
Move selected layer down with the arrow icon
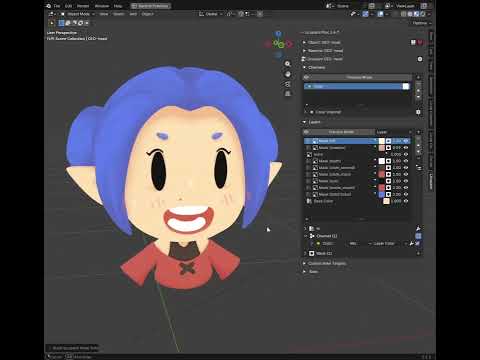pyautogui.click(x=419, y=152)
